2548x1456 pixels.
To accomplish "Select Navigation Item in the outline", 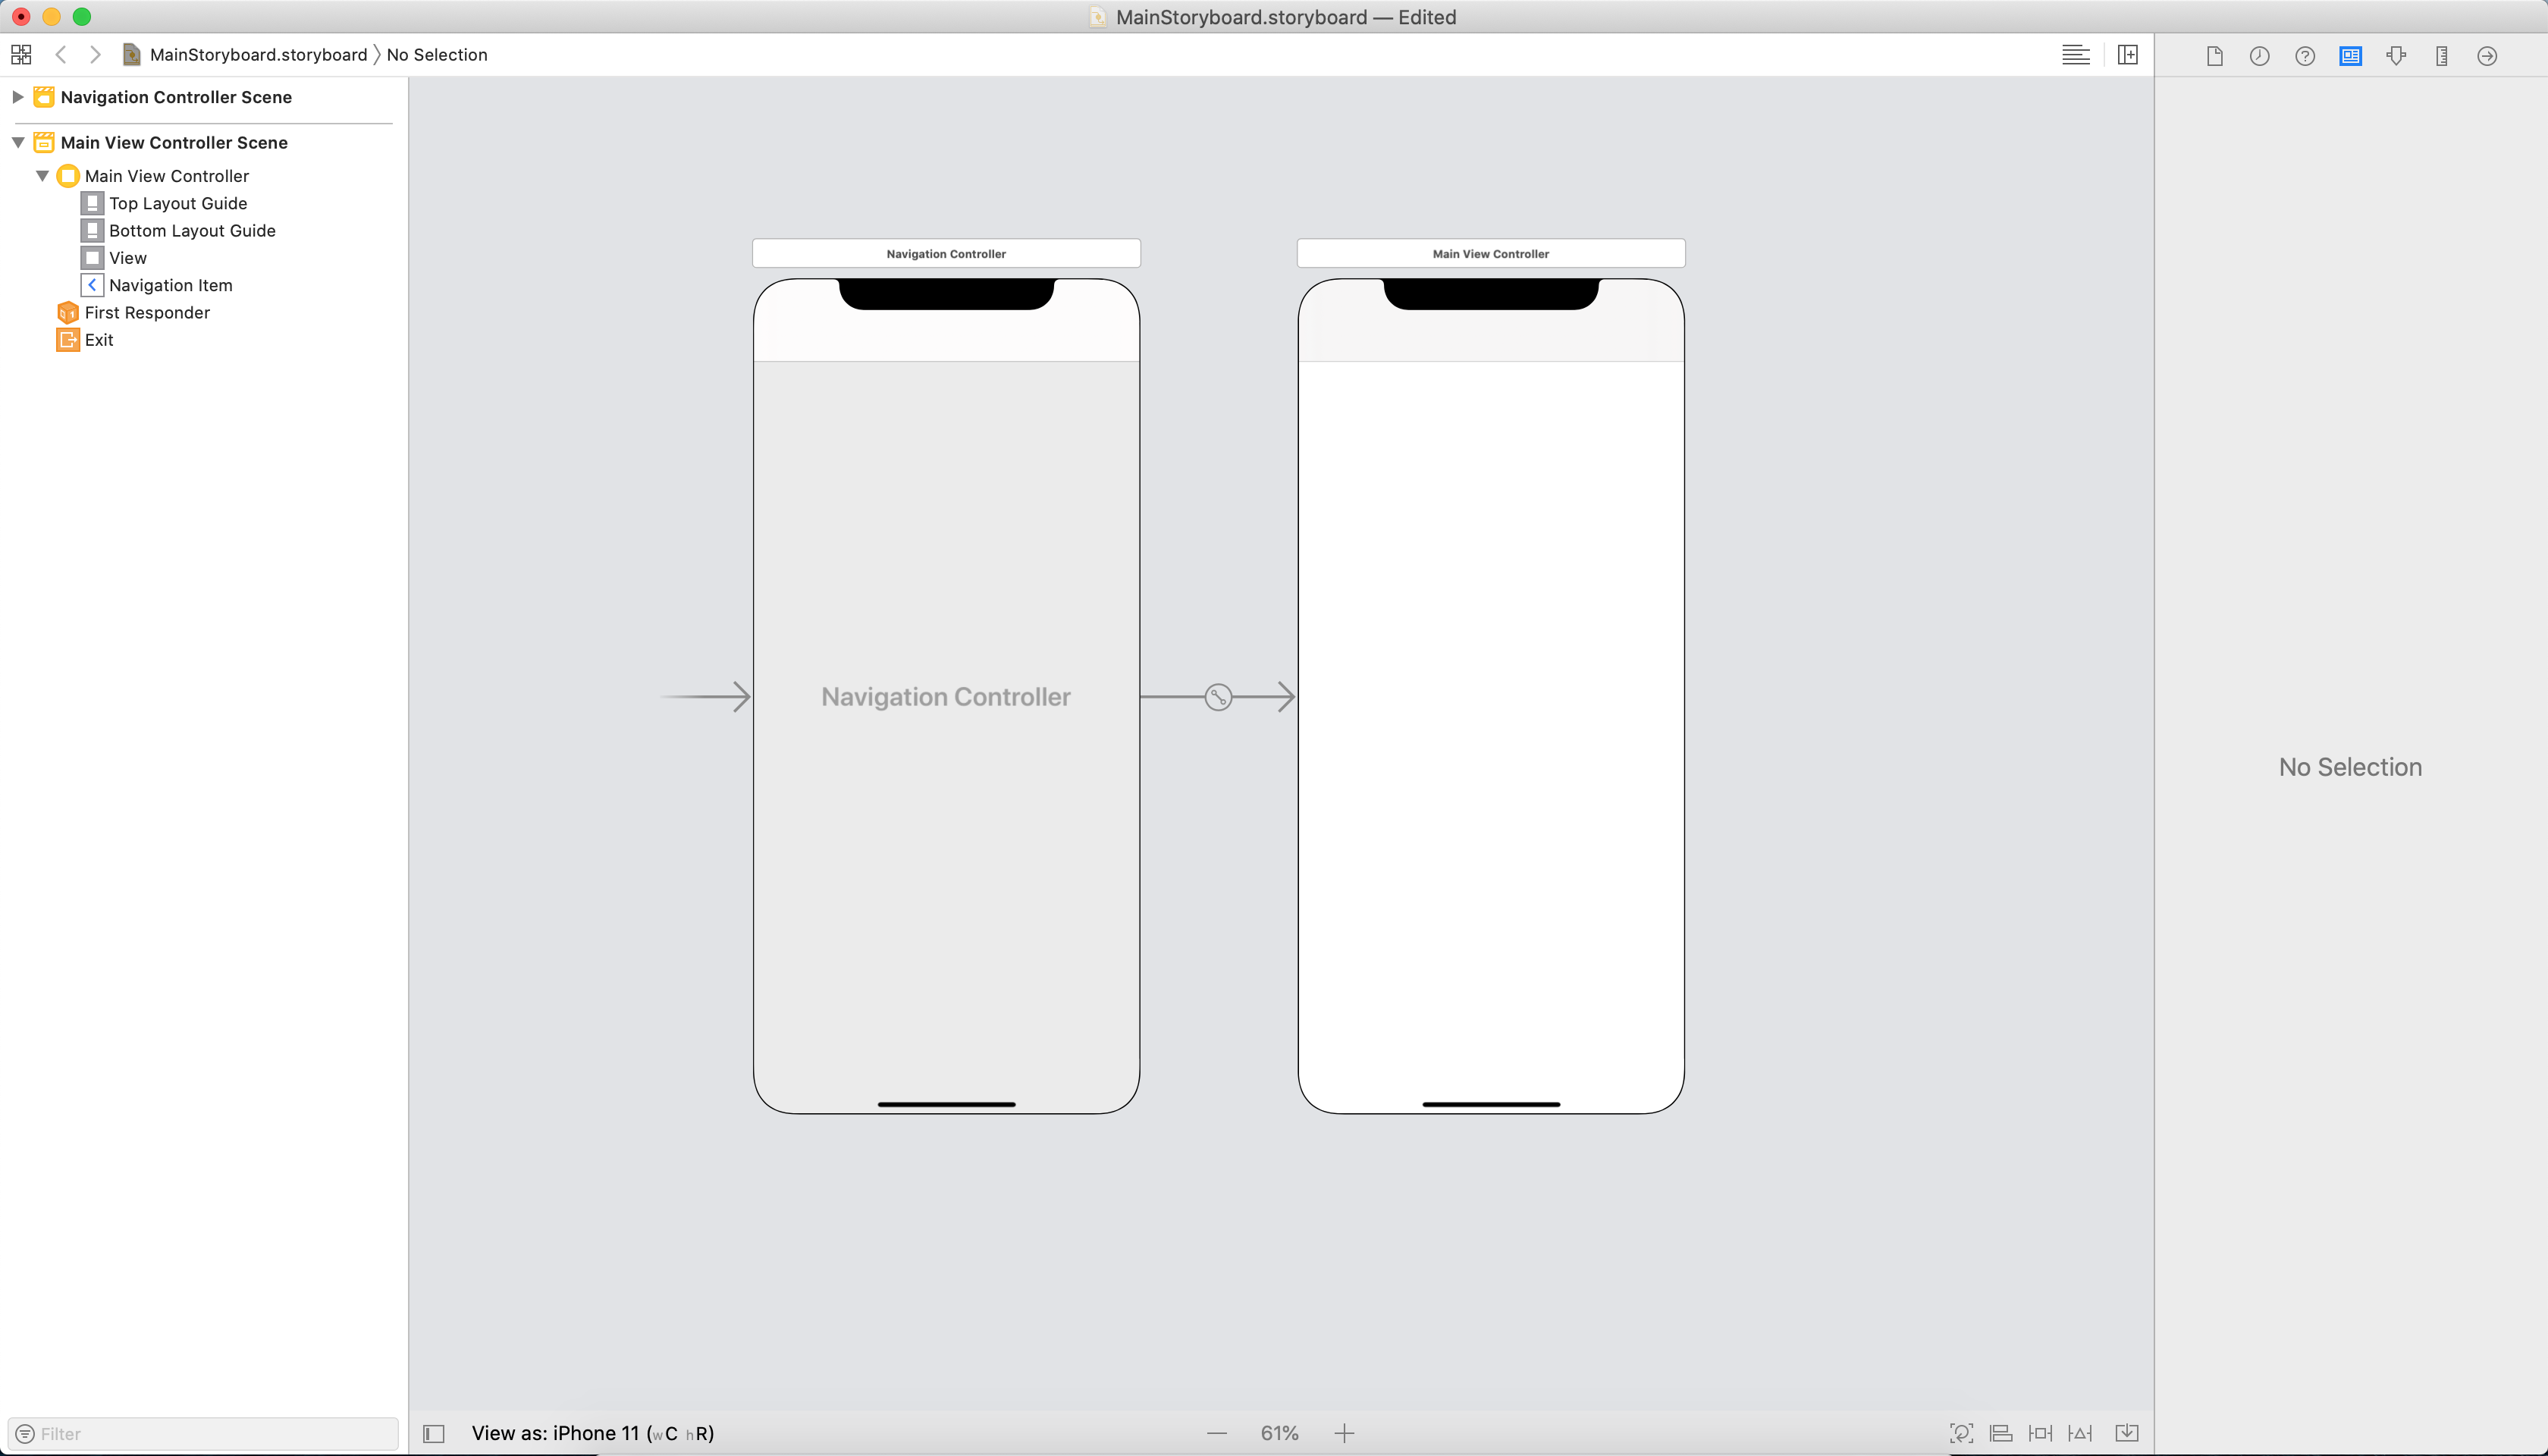I will pos(170,285).
